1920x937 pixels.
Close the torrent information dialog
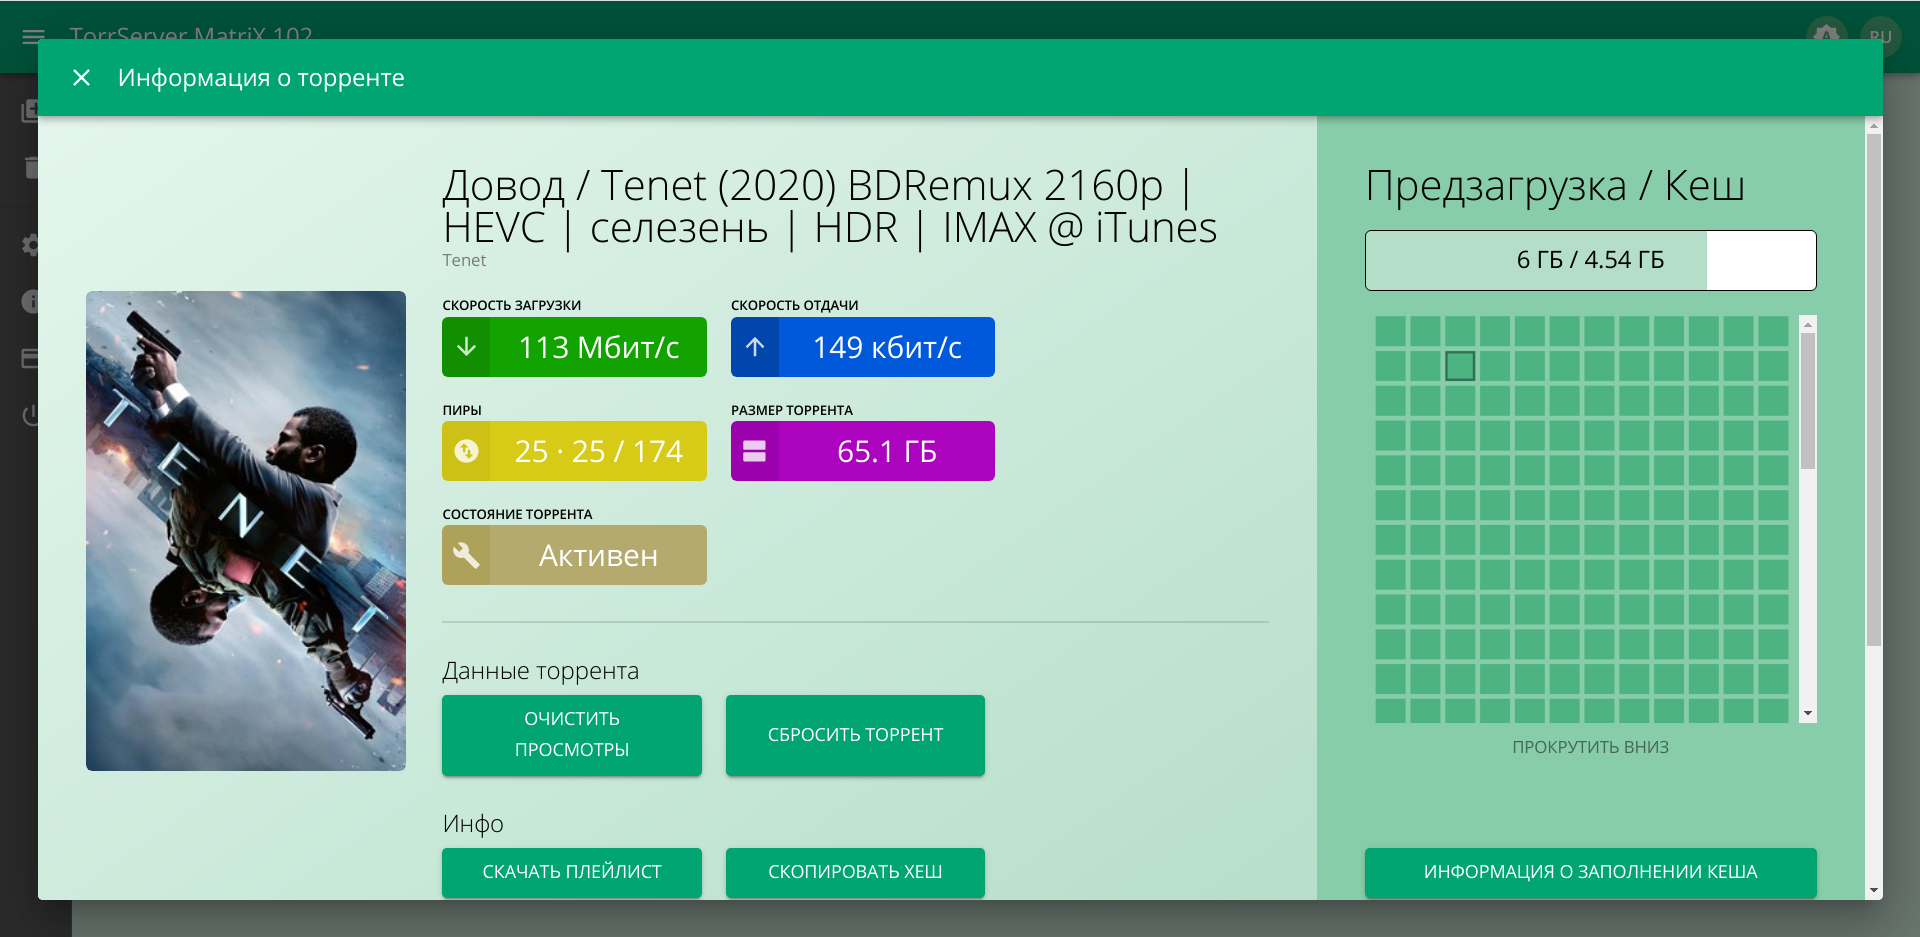81,78
